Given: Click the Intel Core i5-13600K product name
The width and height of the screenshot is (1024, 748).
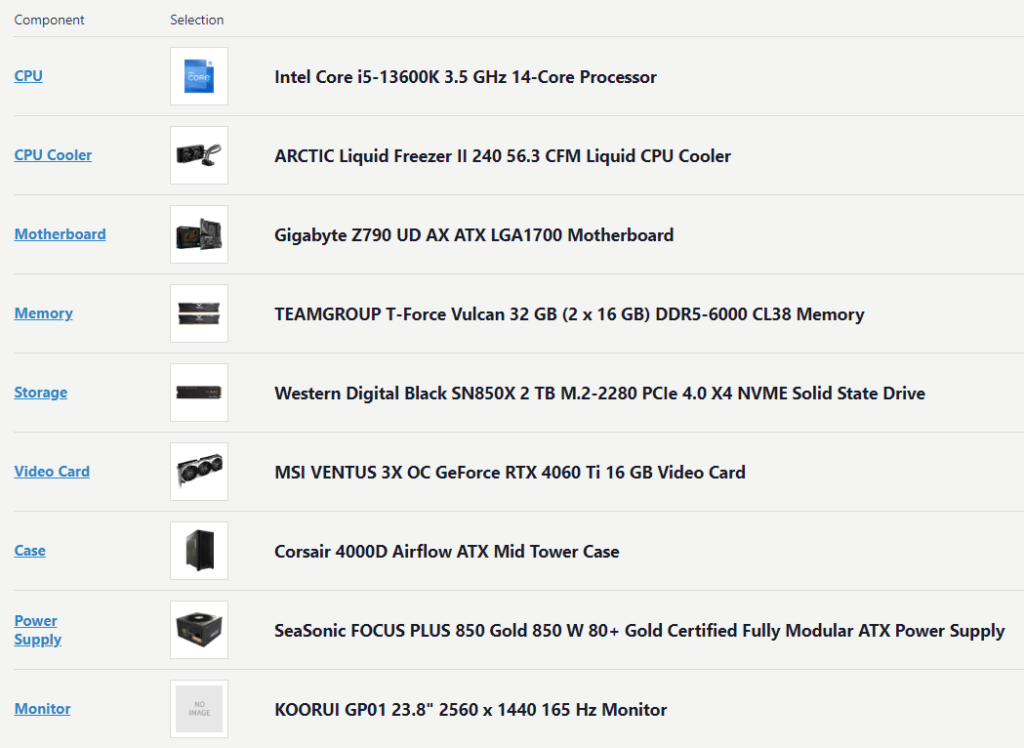Looking at the screenshot, I should click(465, 77).
